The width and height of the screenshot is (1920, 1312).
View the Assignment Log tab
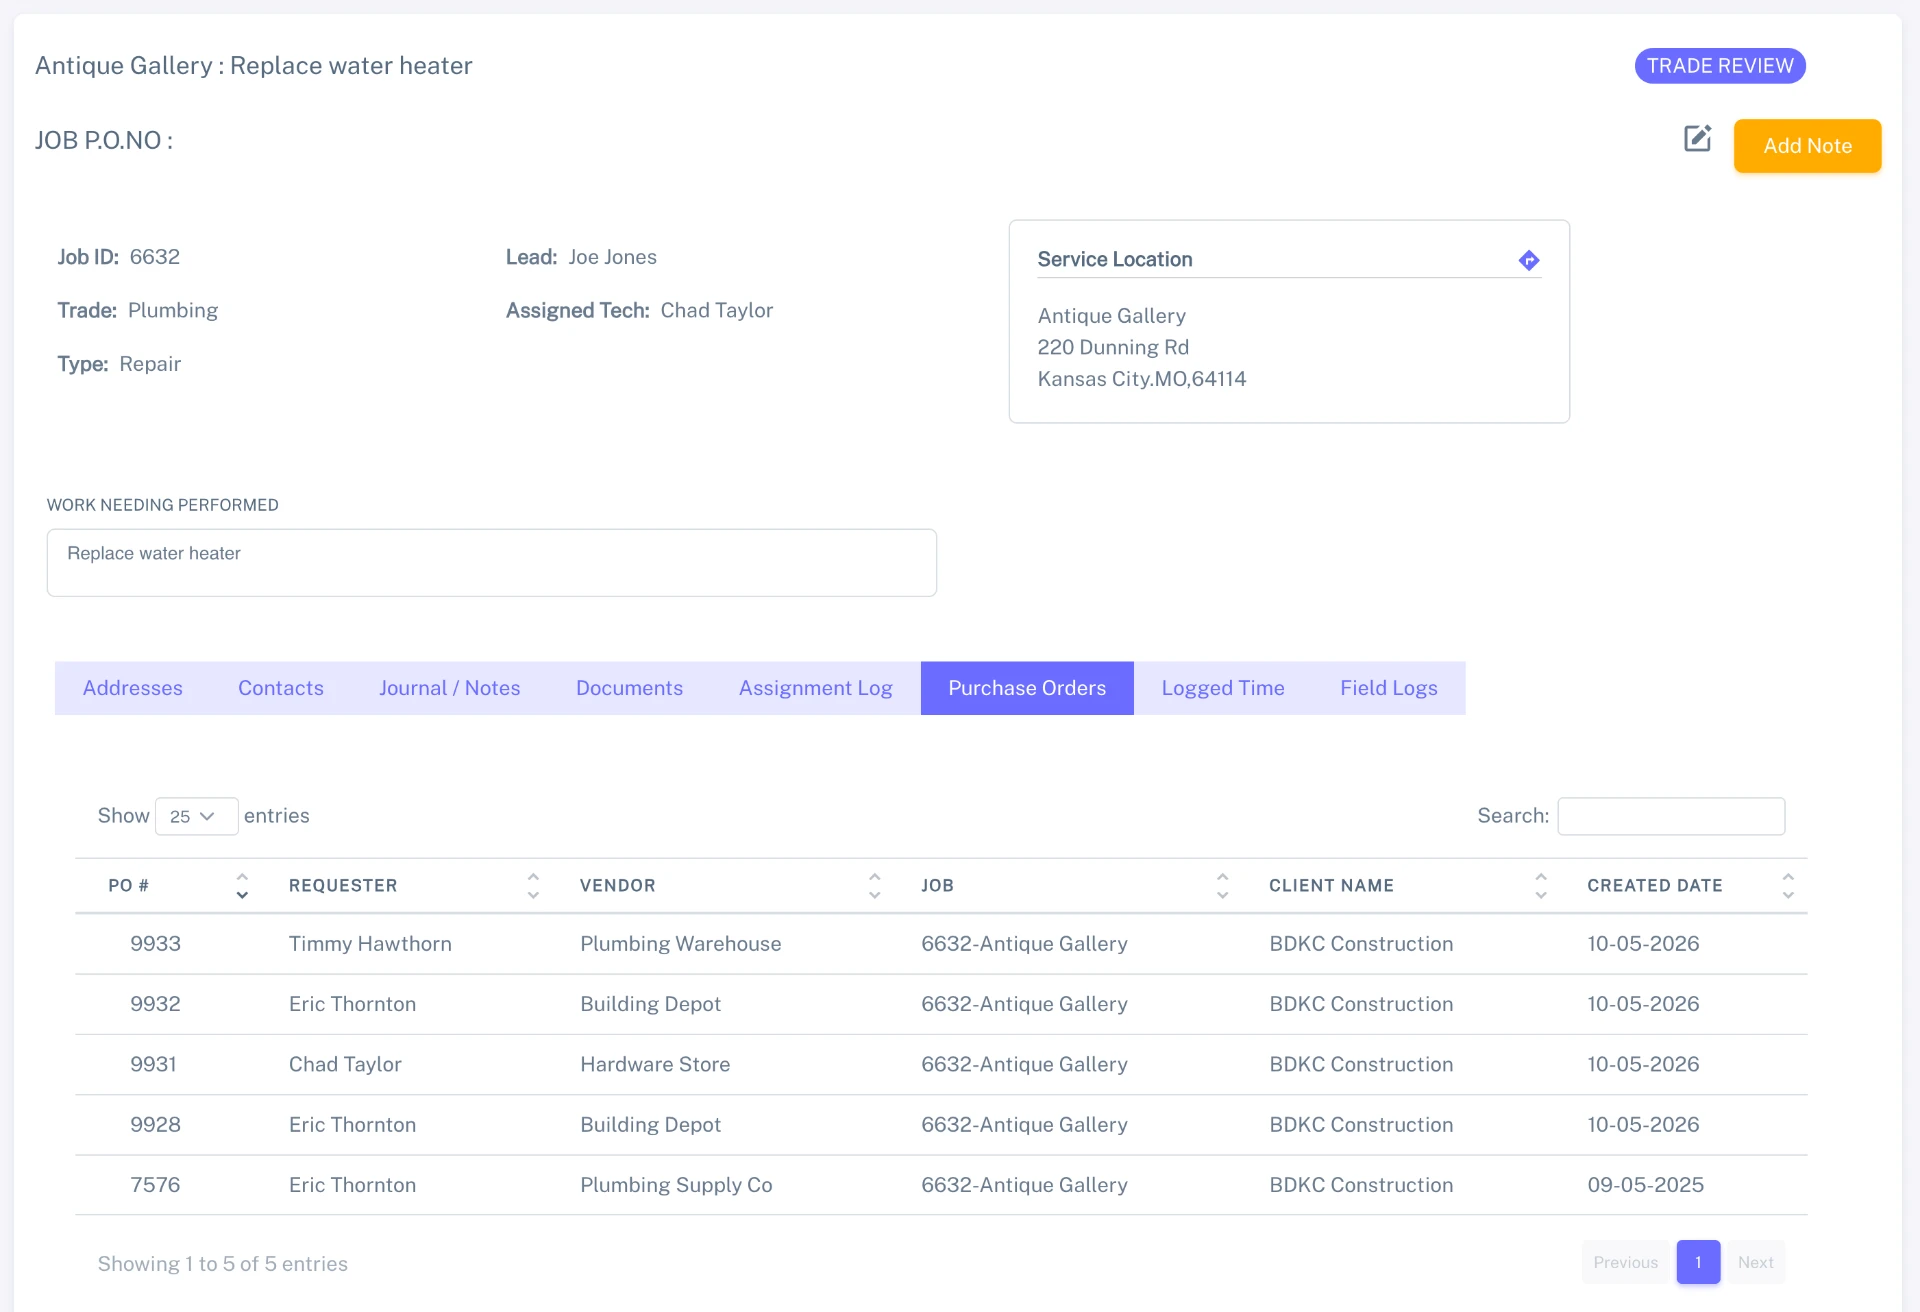[816, 688]
